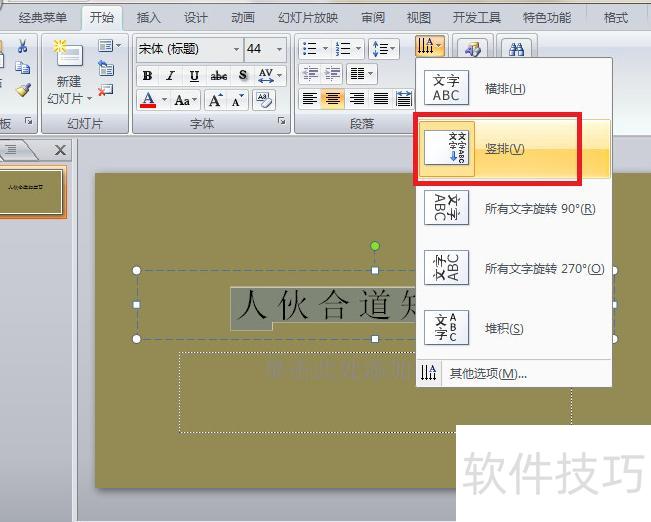This screenshot has width=651, height=522.
Task: Click Increase Font Size icon
Action: (215, 100)
